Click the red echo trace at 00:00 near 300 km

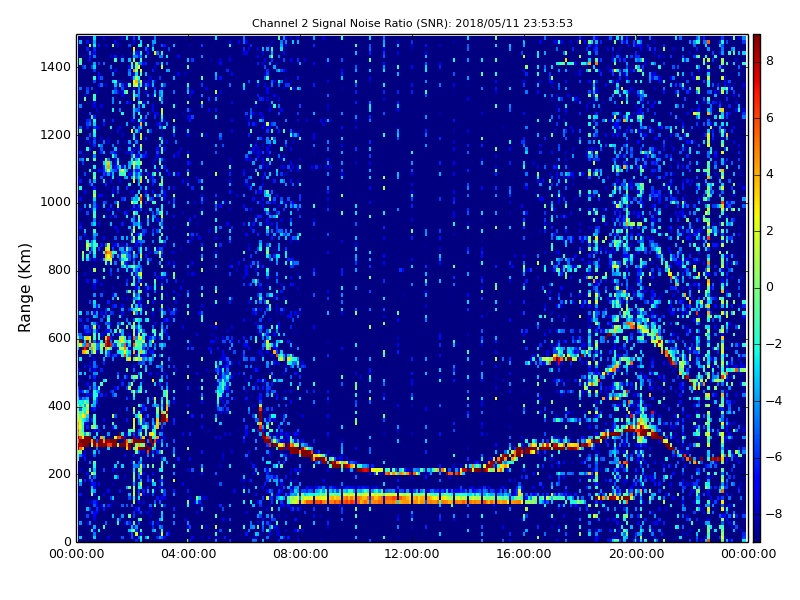[x=116, y=442]
